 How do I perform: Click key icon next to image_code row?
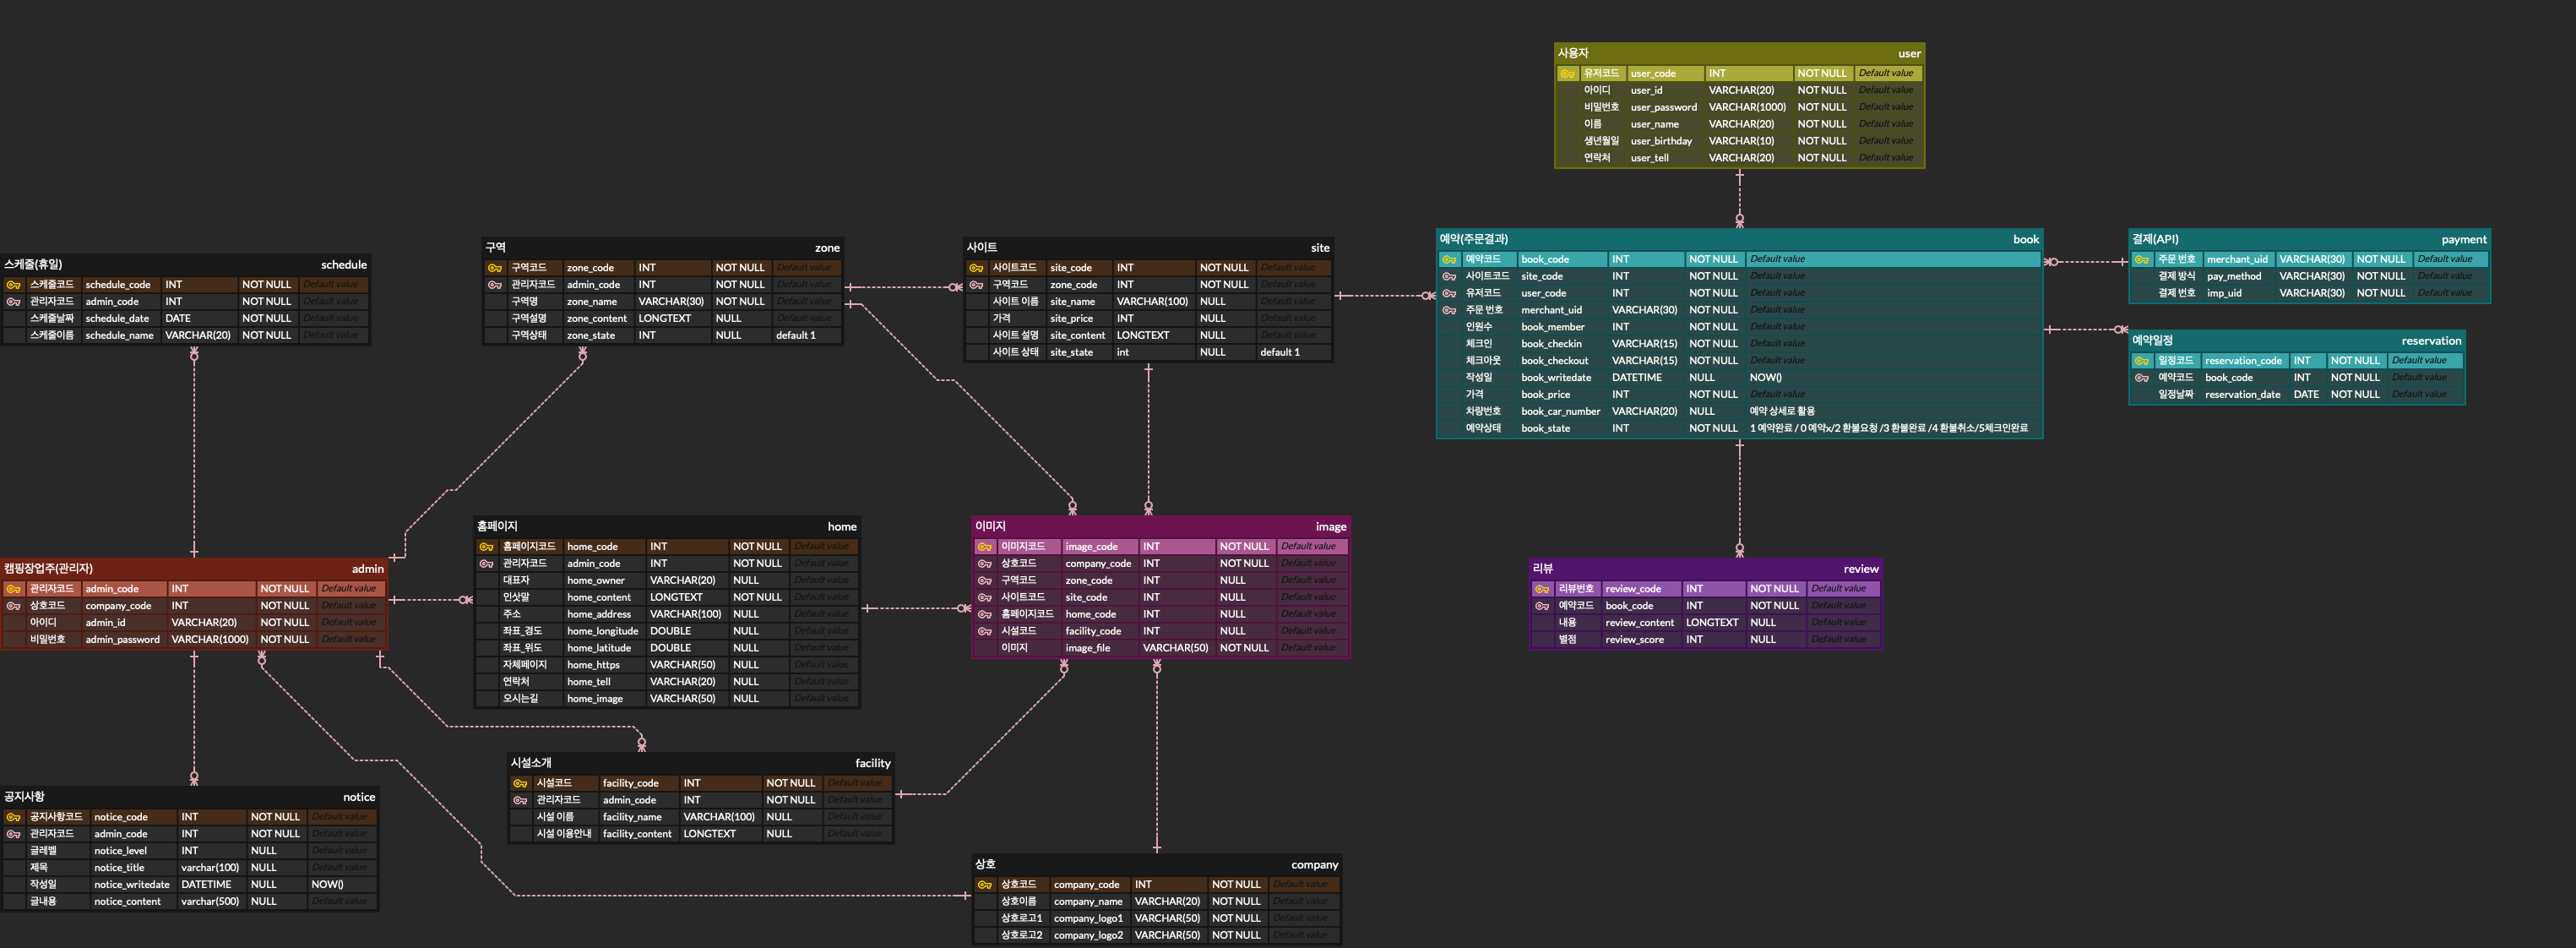click(x=984, y=547)
